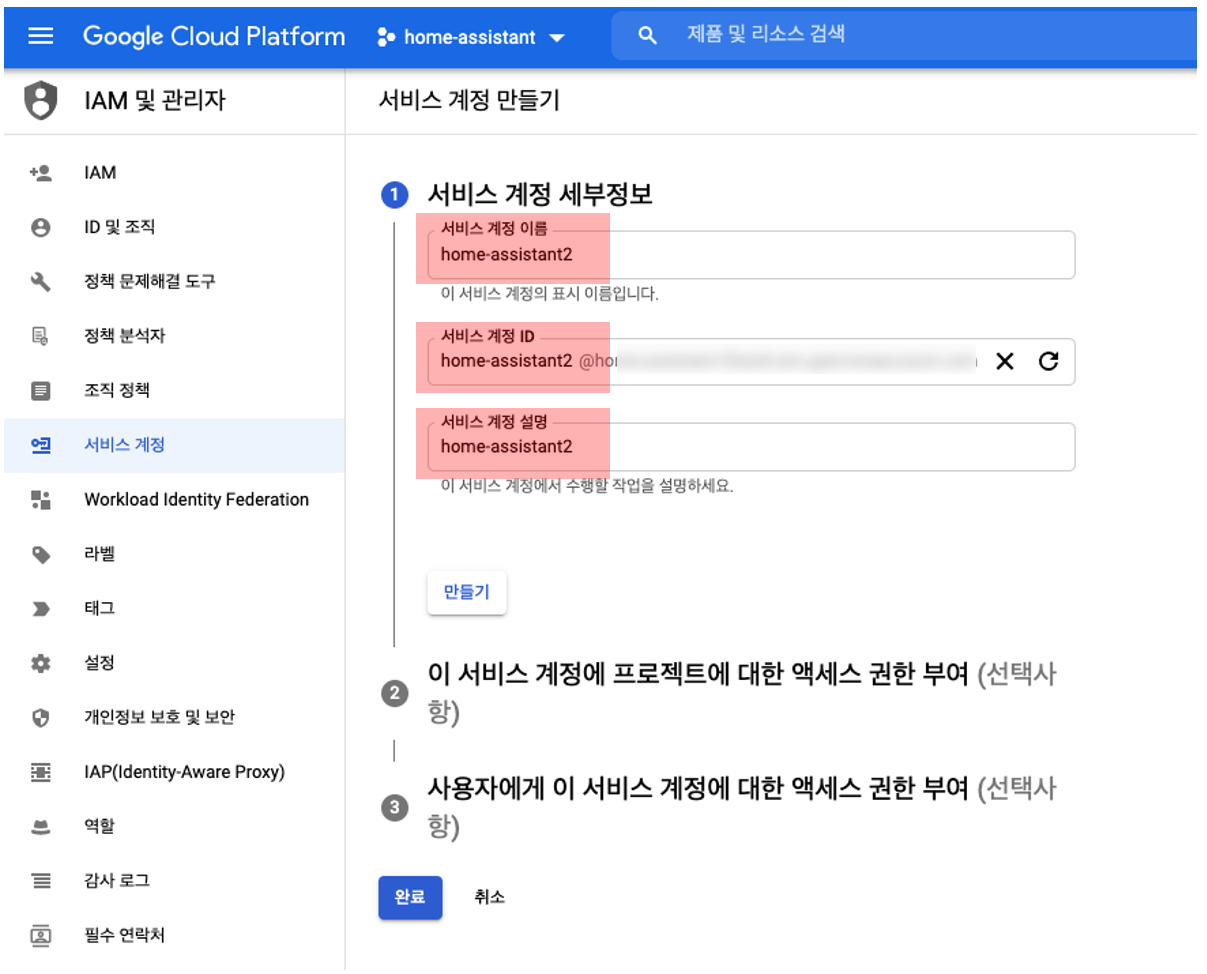Click the lines icon for 감사 로그

[41, 881]
